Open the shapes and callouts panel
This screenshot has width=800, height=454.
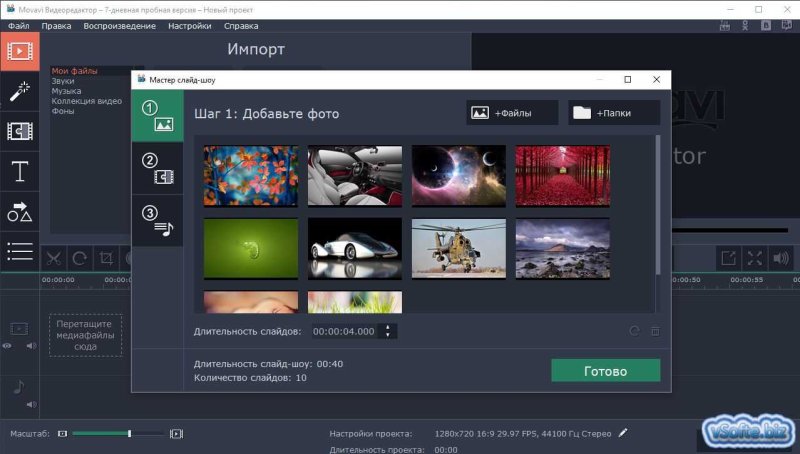19,212
